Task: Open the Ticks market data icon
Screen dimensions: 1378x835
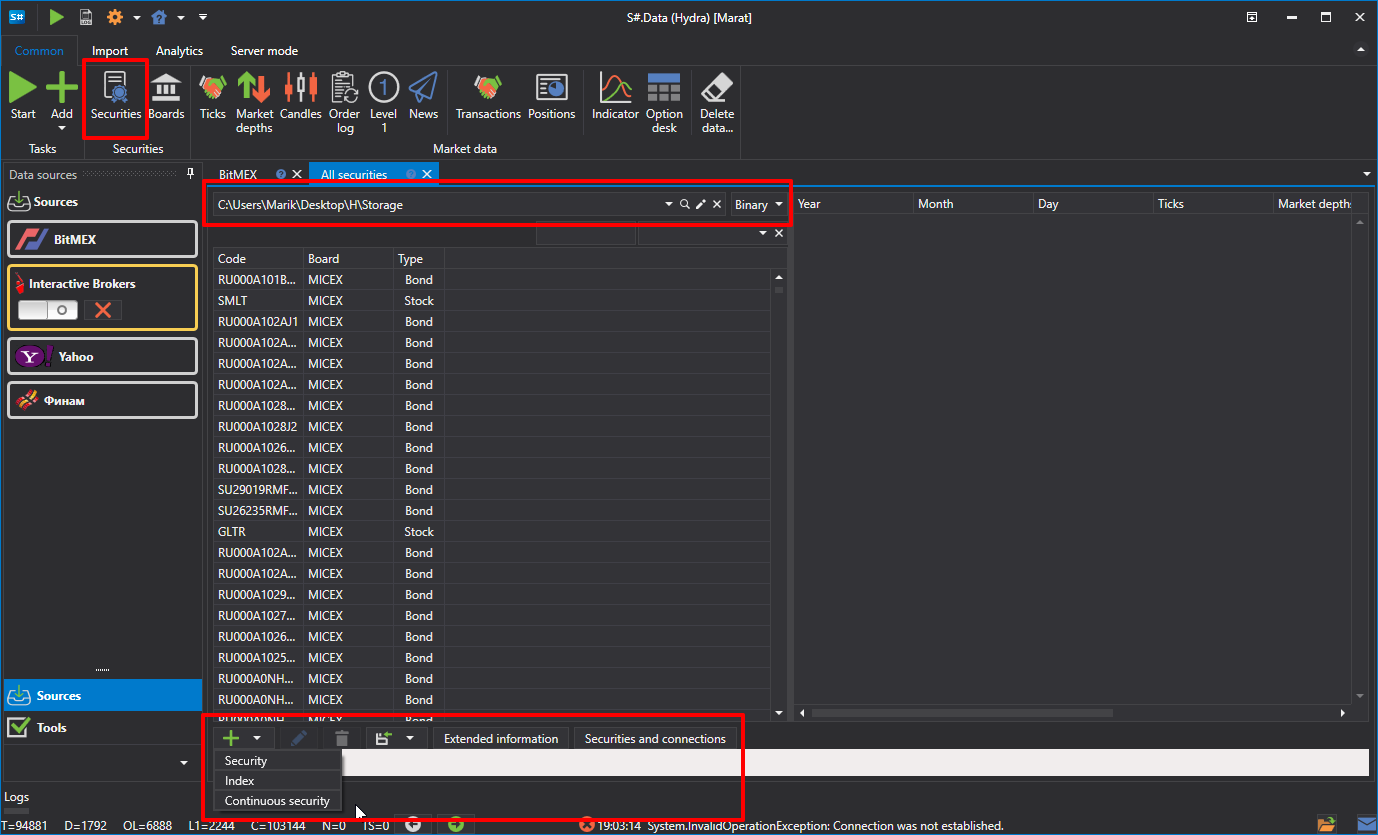Action: pos(213,97)
